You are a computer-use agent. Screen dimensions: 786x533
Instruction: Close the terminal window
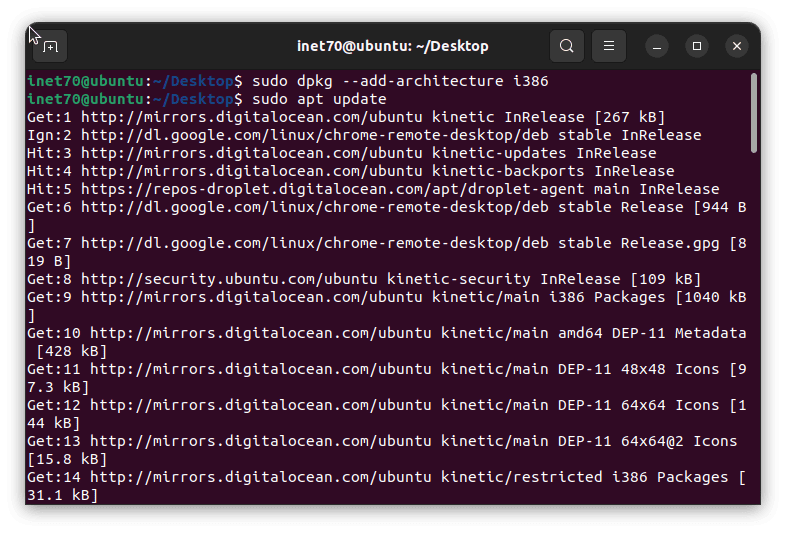click(x=737, y=47)
